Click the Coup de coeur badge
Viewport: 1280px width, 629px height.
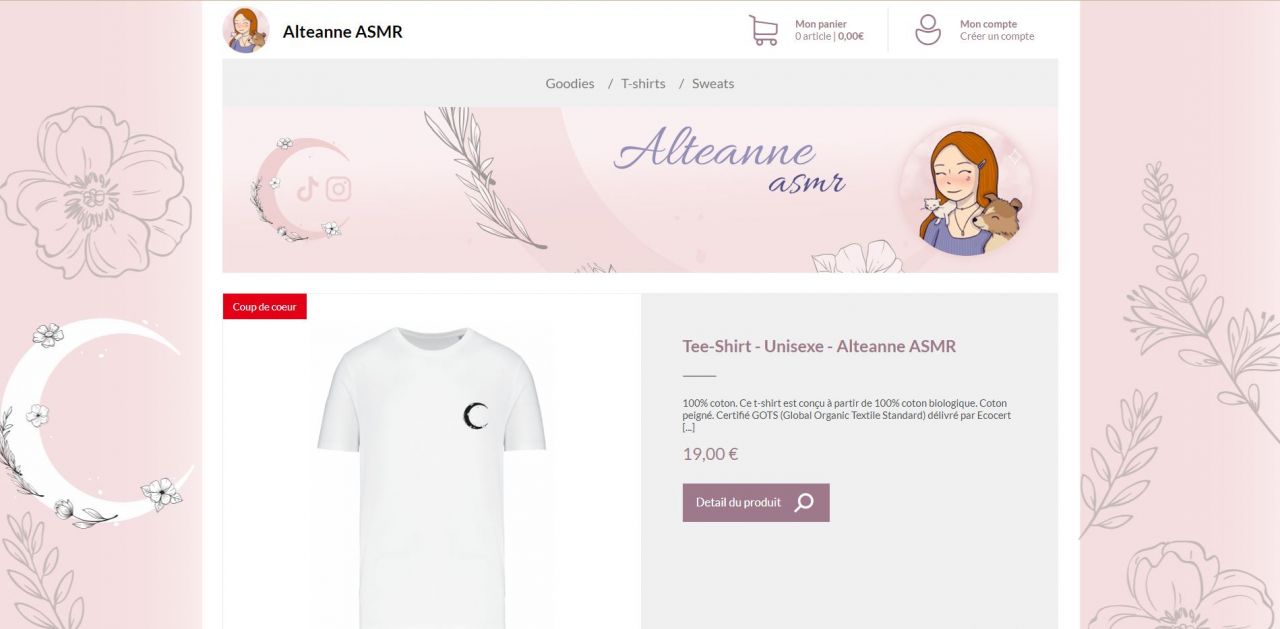point(265,307)
